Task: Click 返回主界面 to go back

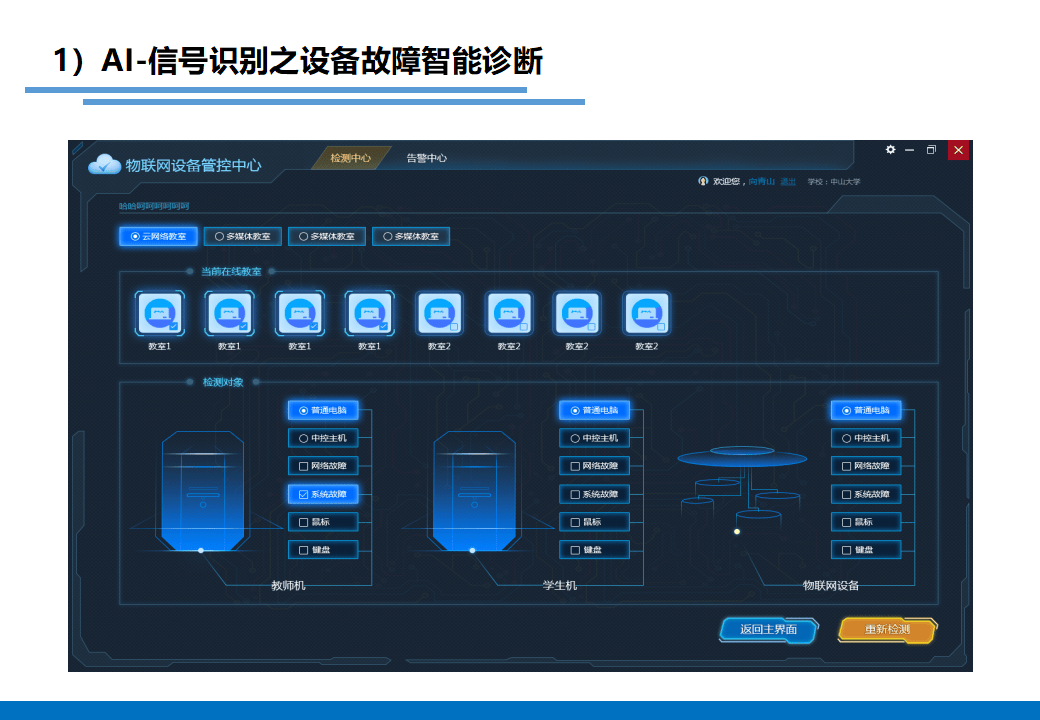Action: pyautogui.click(x=767, y=630)
